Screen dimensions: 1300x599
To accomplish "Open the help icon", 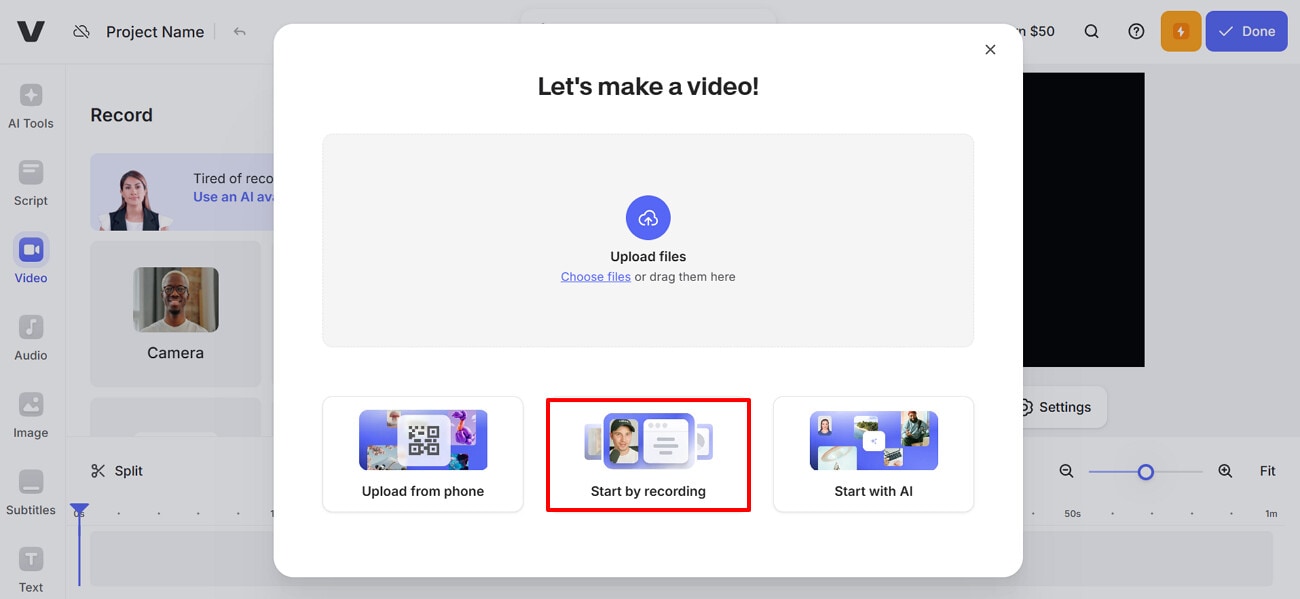I will (1136, 31).
